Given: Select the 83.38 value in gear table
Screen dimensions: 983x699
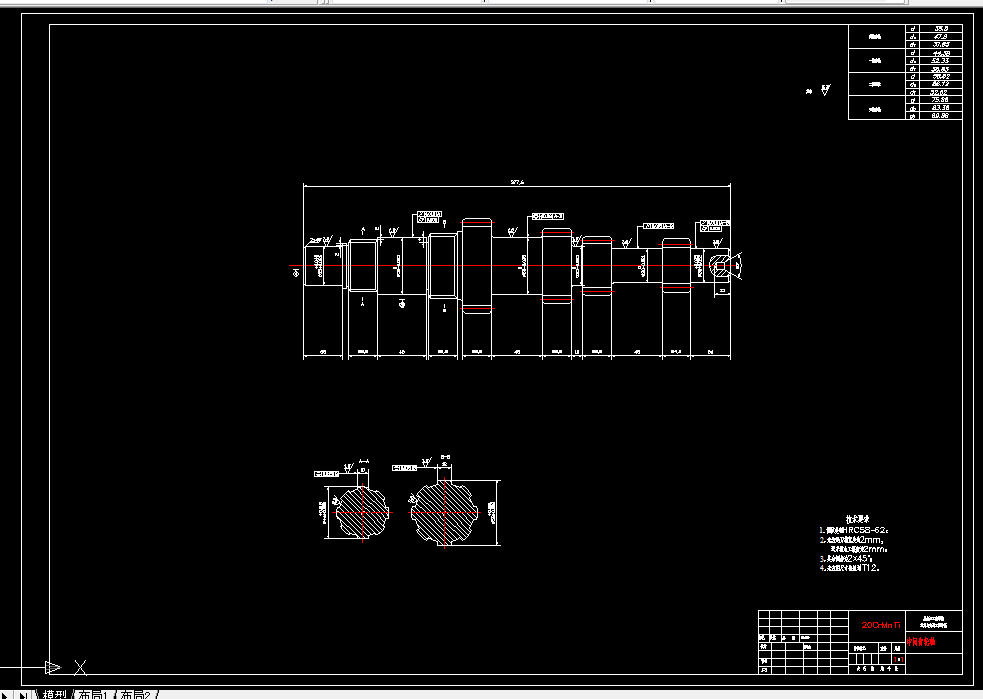Looking at the screenshot, I should click(940, 108).
